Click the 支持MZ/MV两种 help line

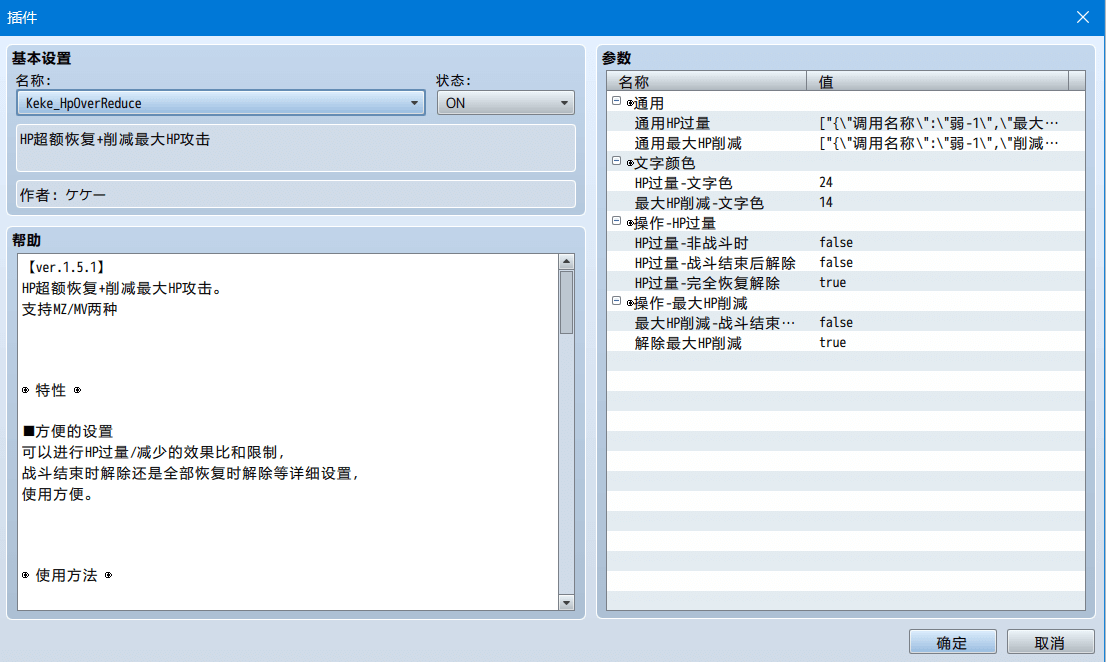click(x=70, y=309)
